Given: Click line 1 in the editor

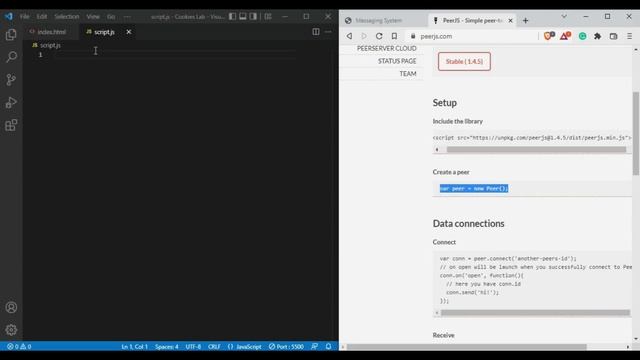Looking at the screenshot, I should (176, 55).
